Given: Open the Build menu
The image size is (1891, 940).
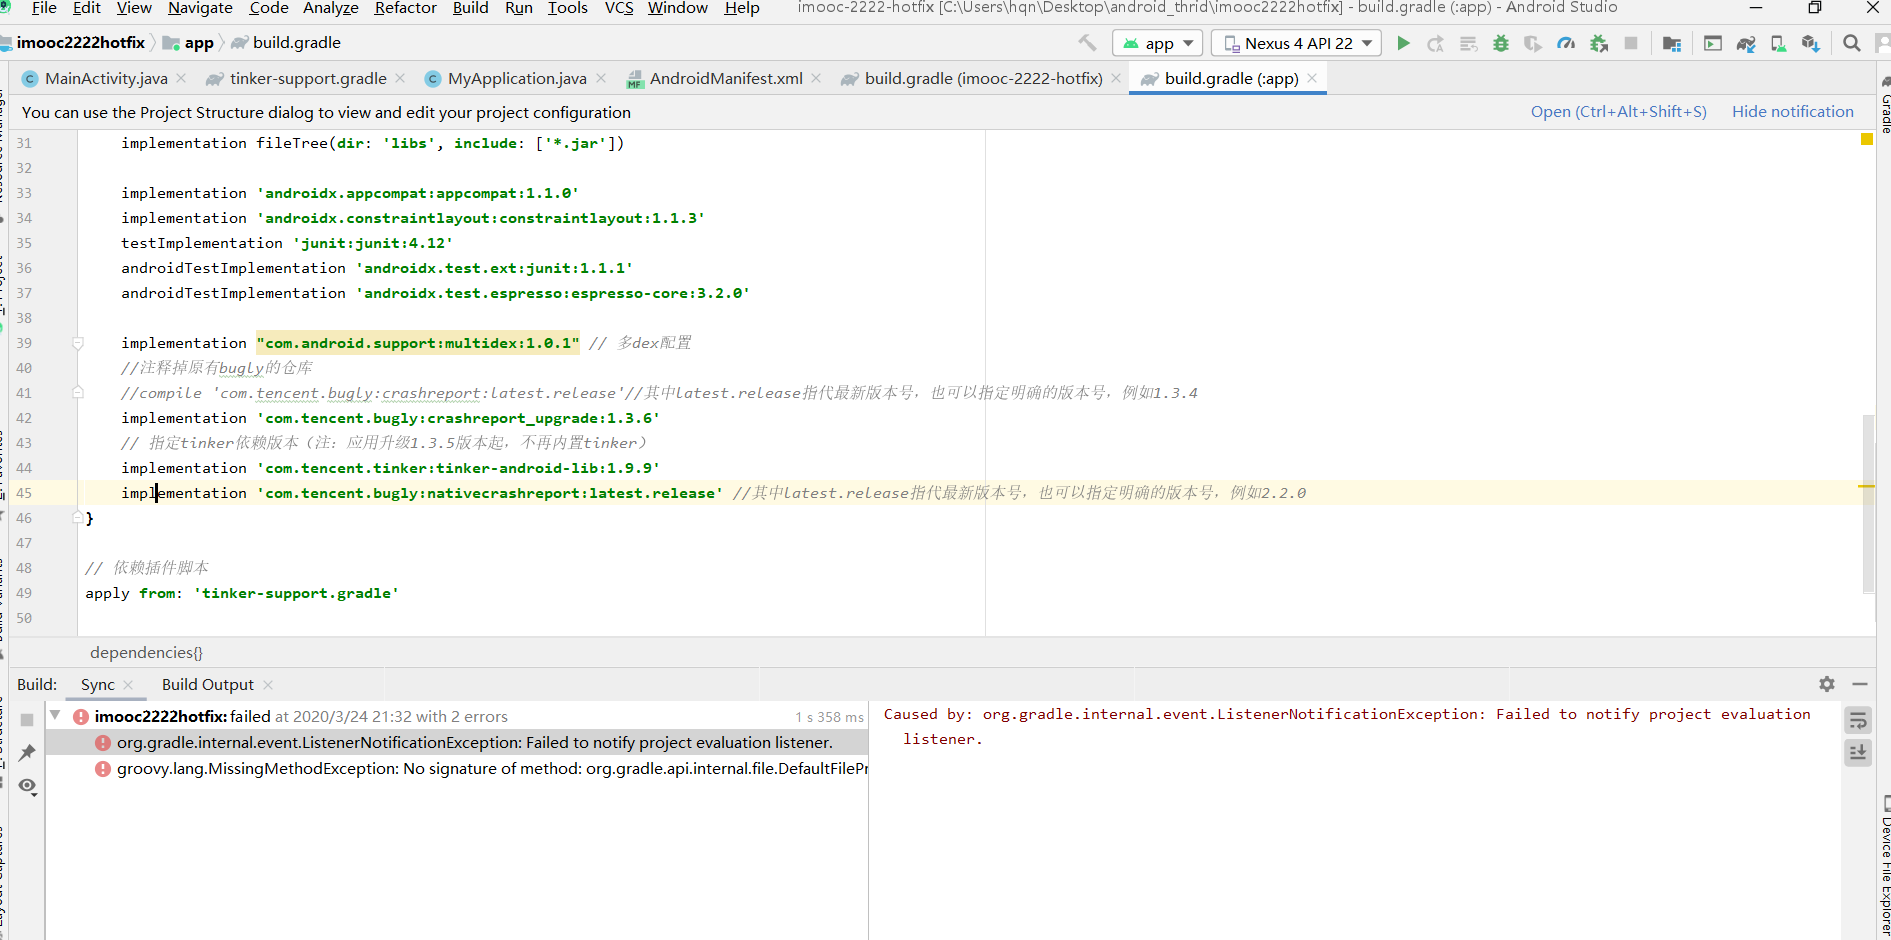Looking at the screenshot, I should (x=470, y=8).
